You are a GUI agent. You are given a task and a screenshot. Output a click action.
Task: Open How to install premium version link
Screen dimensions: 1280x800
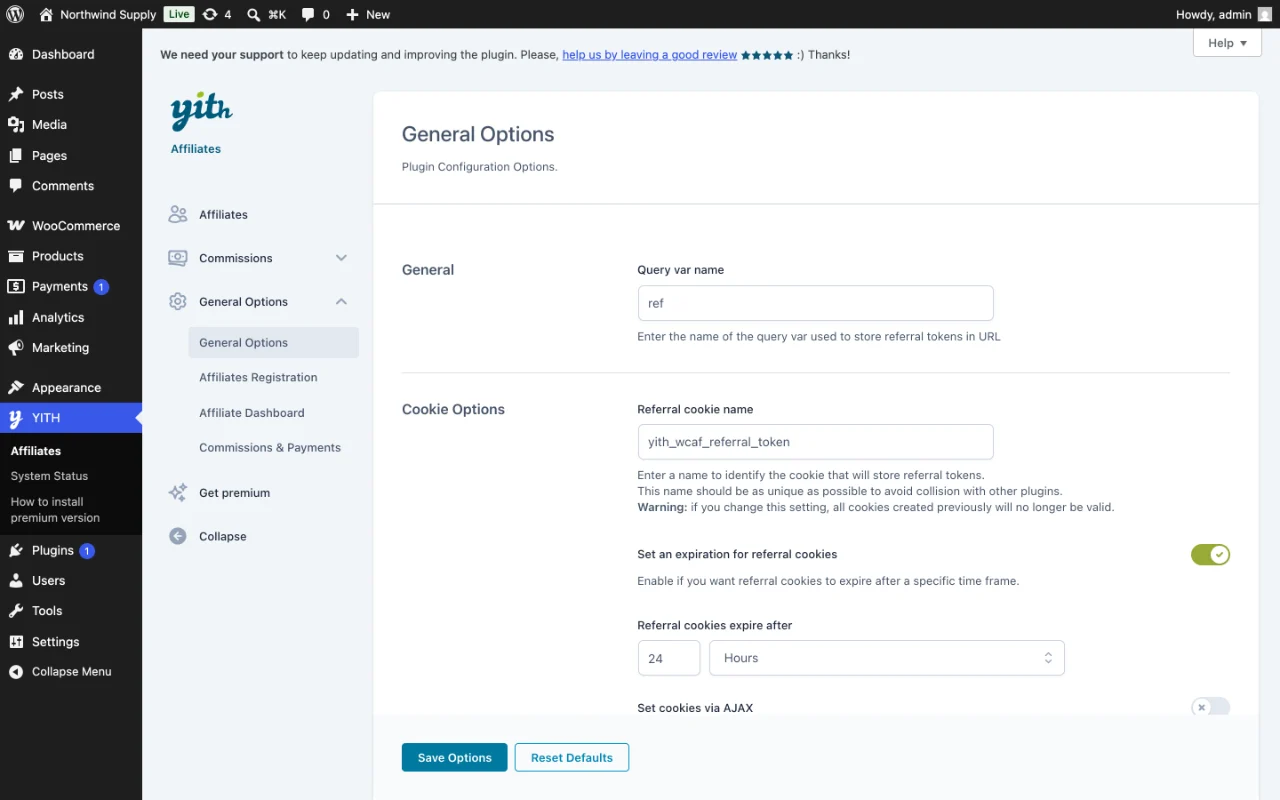click(x=55, y=510)
